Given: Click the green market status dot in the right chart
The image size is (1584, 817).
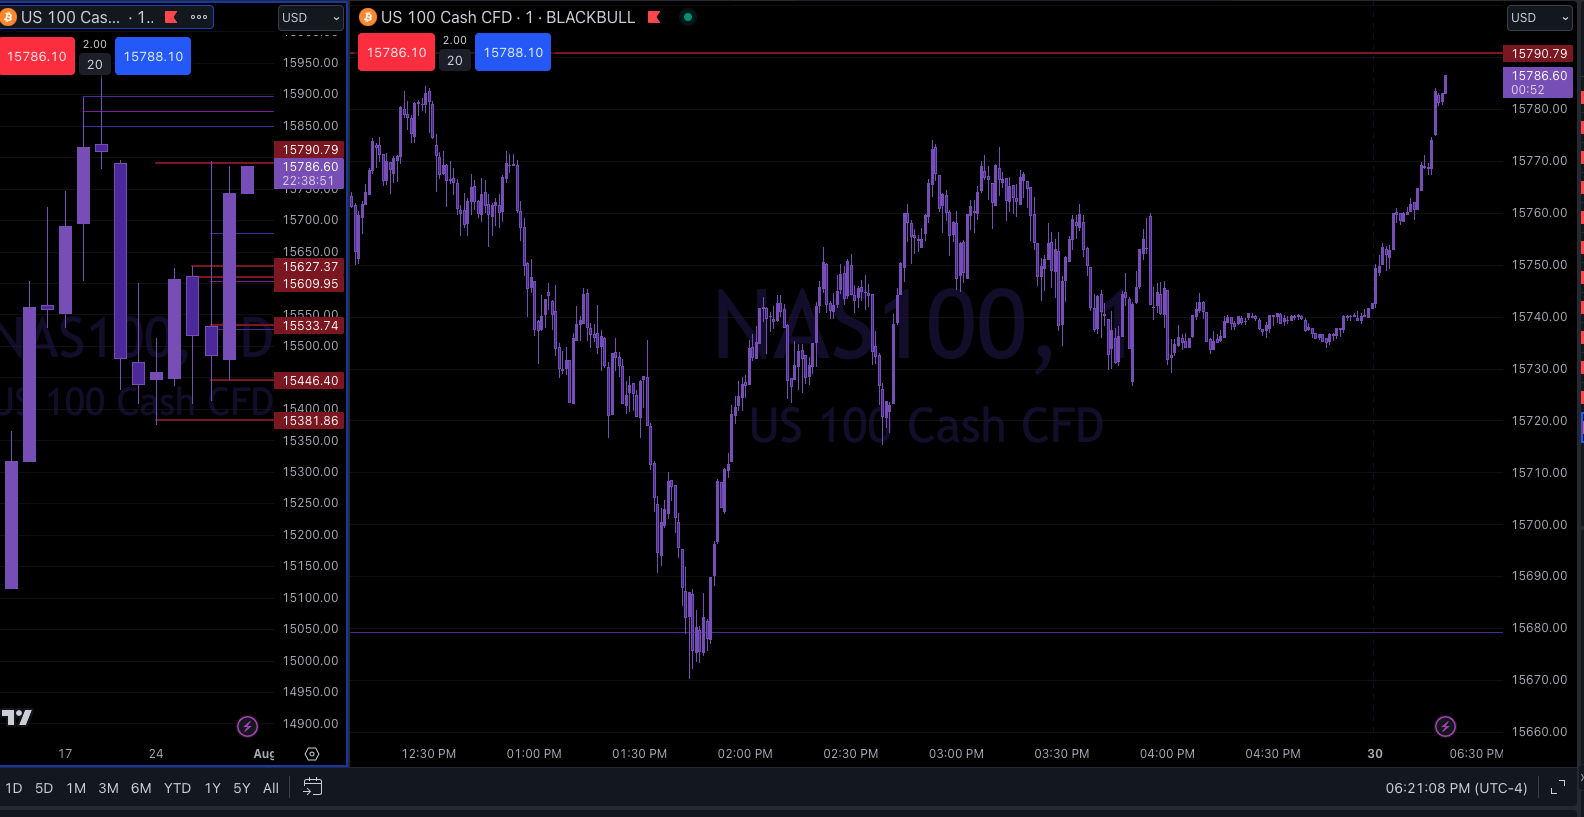Looking at the screenshot, I should (x=688, y=17).
